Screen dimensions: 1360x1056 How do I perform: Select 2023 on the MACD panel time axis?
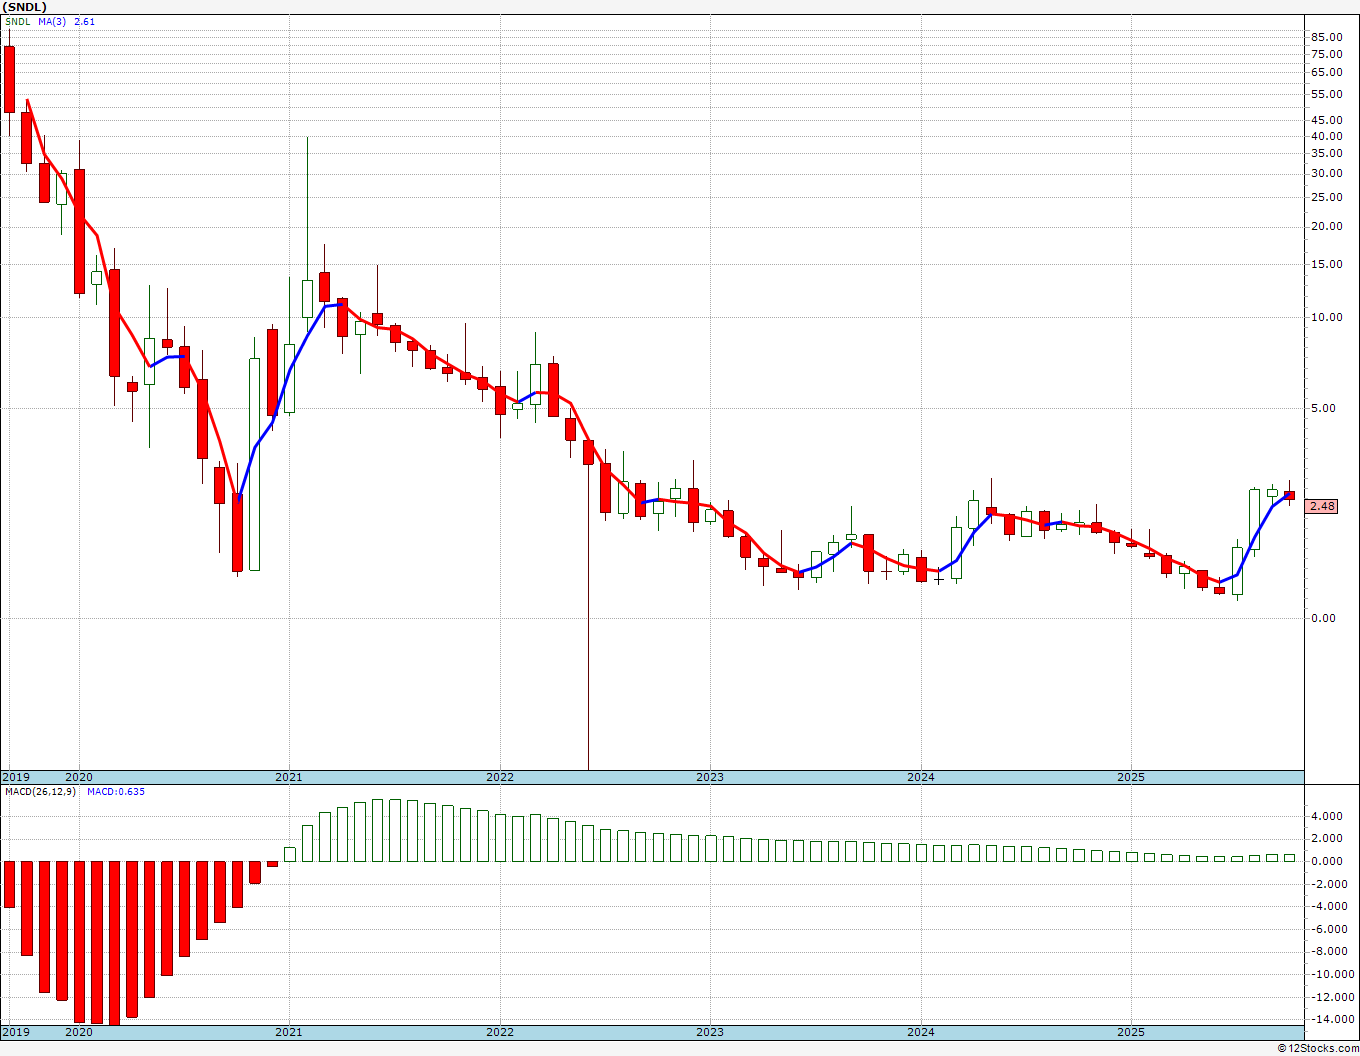(710, 1032)
